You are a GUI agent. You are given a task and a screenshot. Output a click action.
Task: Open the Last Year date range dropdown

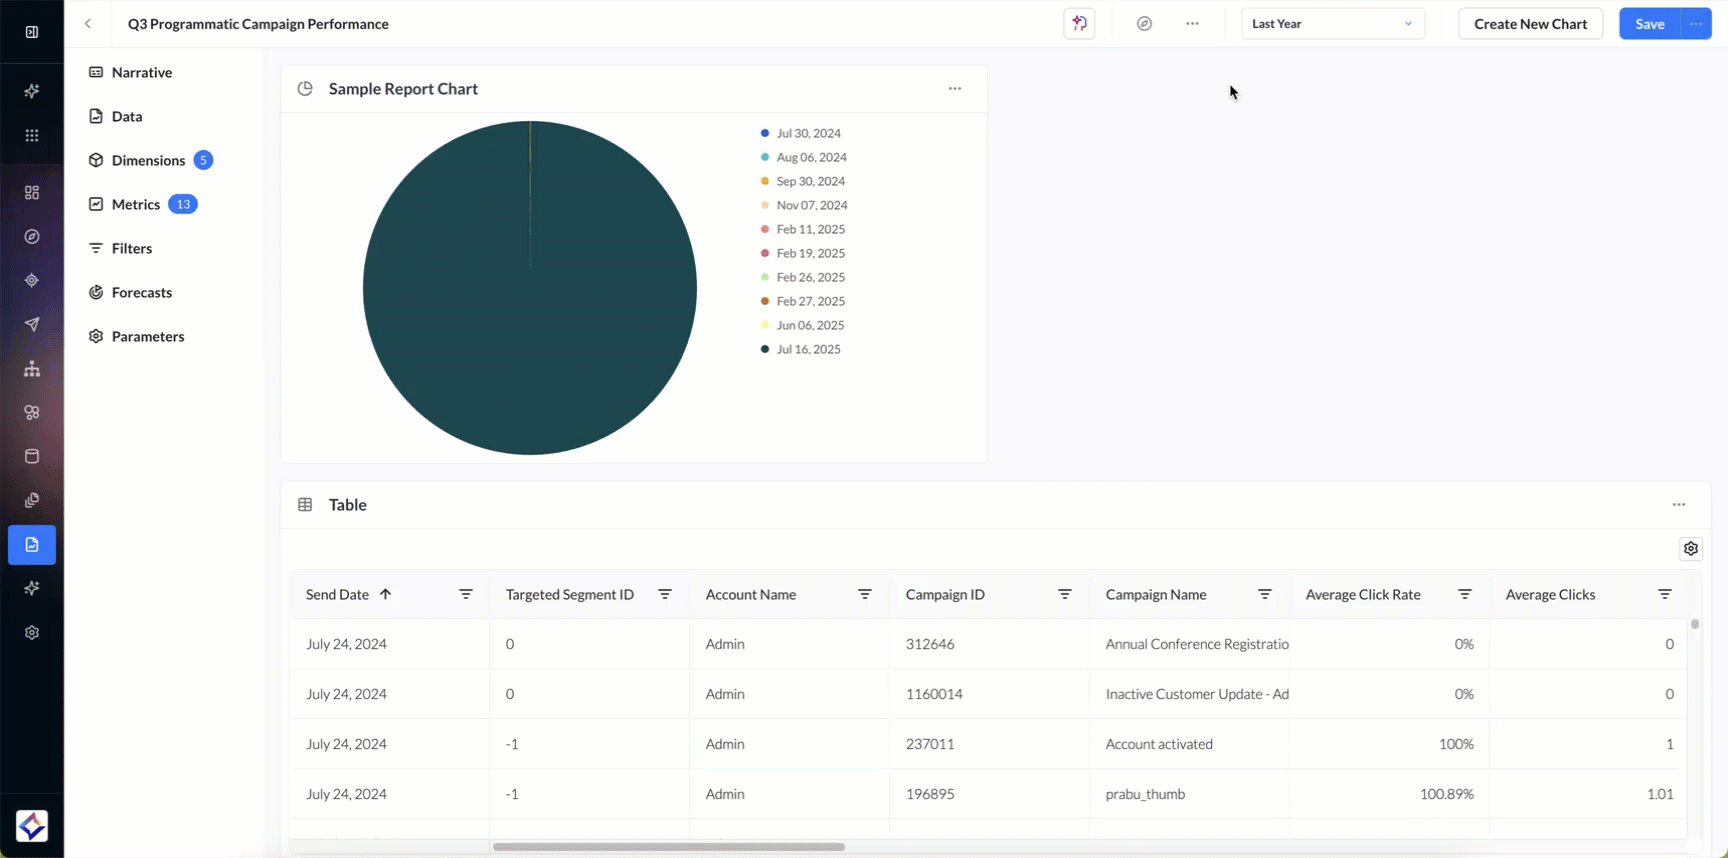point(1332,24)
